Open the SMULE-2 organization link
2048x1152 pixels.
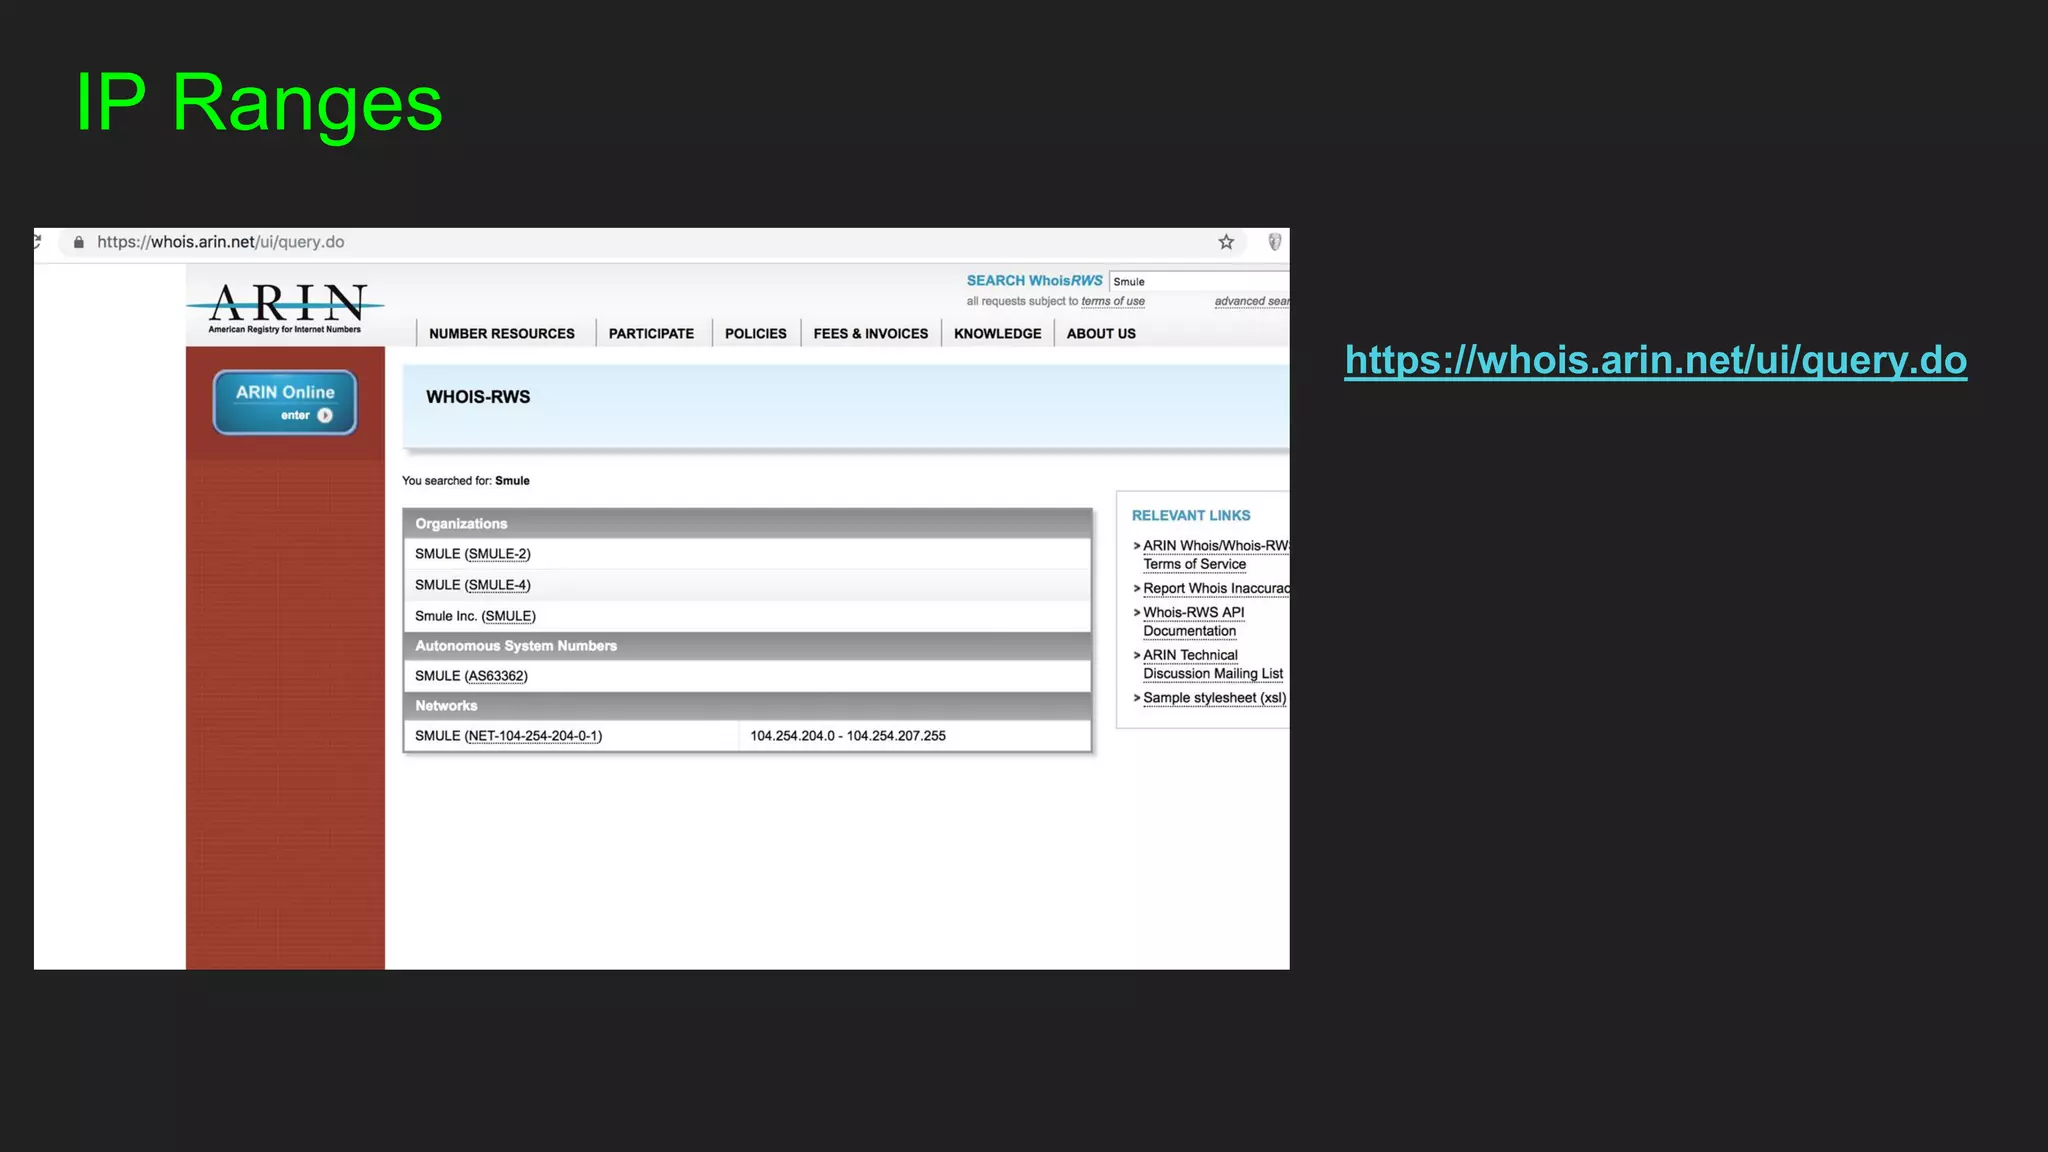pos(498,554)
